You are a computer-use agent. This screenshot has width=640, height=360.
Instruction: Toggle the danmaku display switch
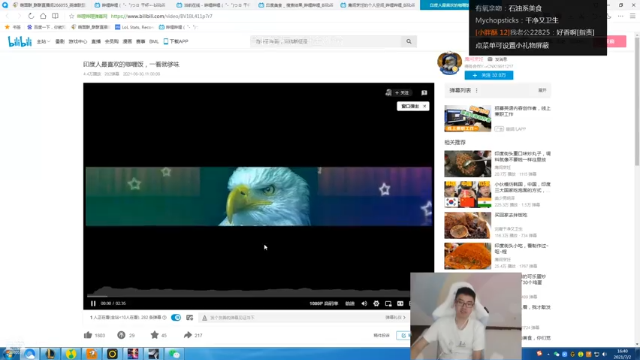[176, 318]
